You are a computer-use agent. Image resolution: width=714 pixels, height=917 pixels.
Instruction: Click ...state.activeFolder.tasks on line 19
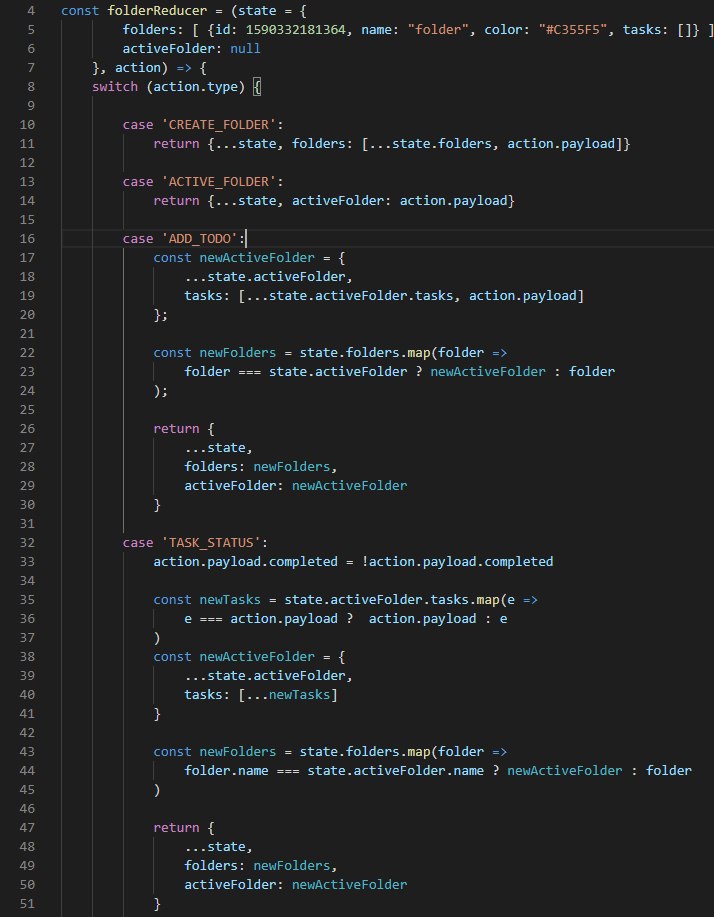click(x=350, y=295)
